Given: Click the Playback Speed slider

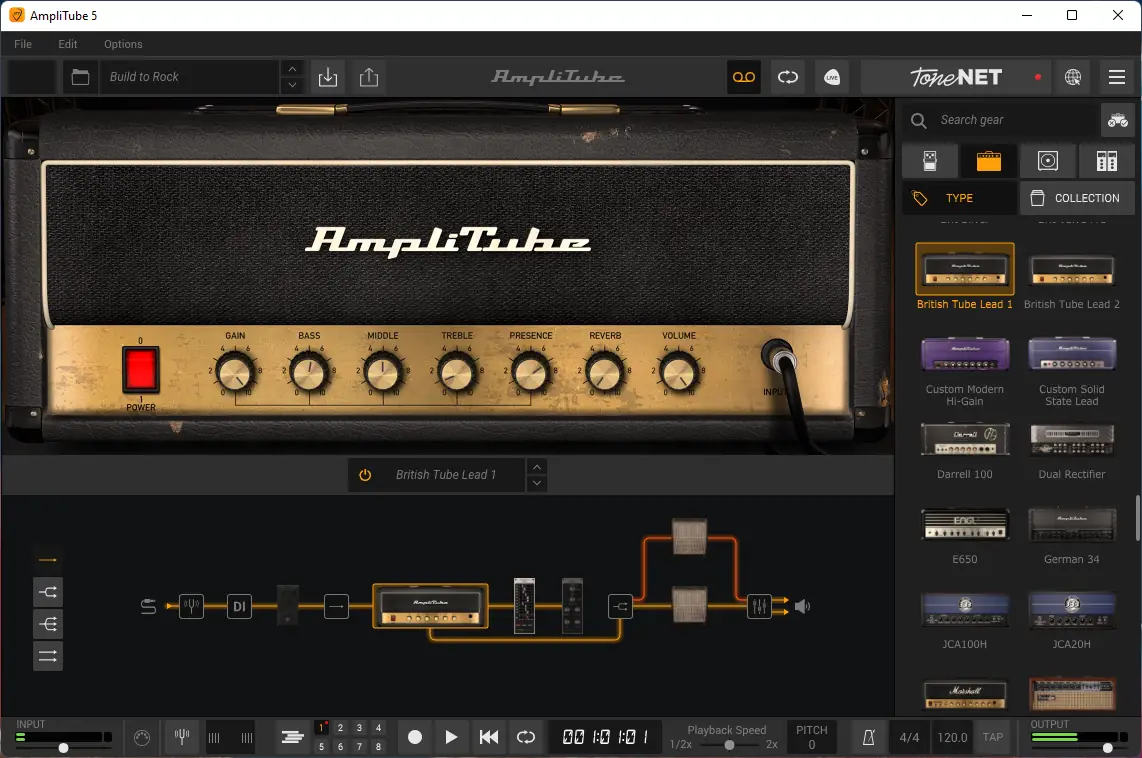Looking at the screenshot, I should 729,745.
